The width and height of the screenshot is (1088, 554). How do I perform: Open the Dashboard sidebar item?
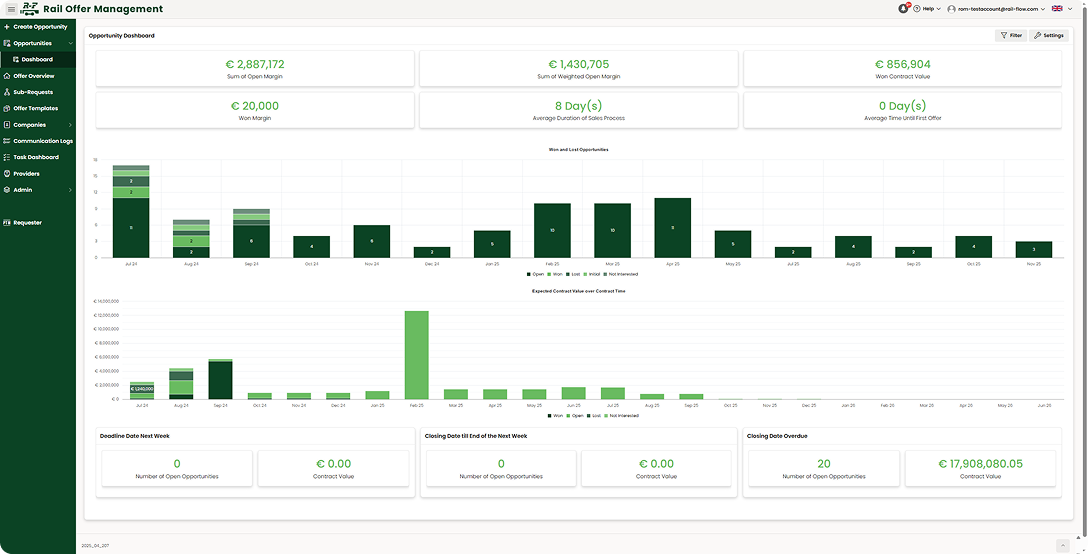coord(37,60)
